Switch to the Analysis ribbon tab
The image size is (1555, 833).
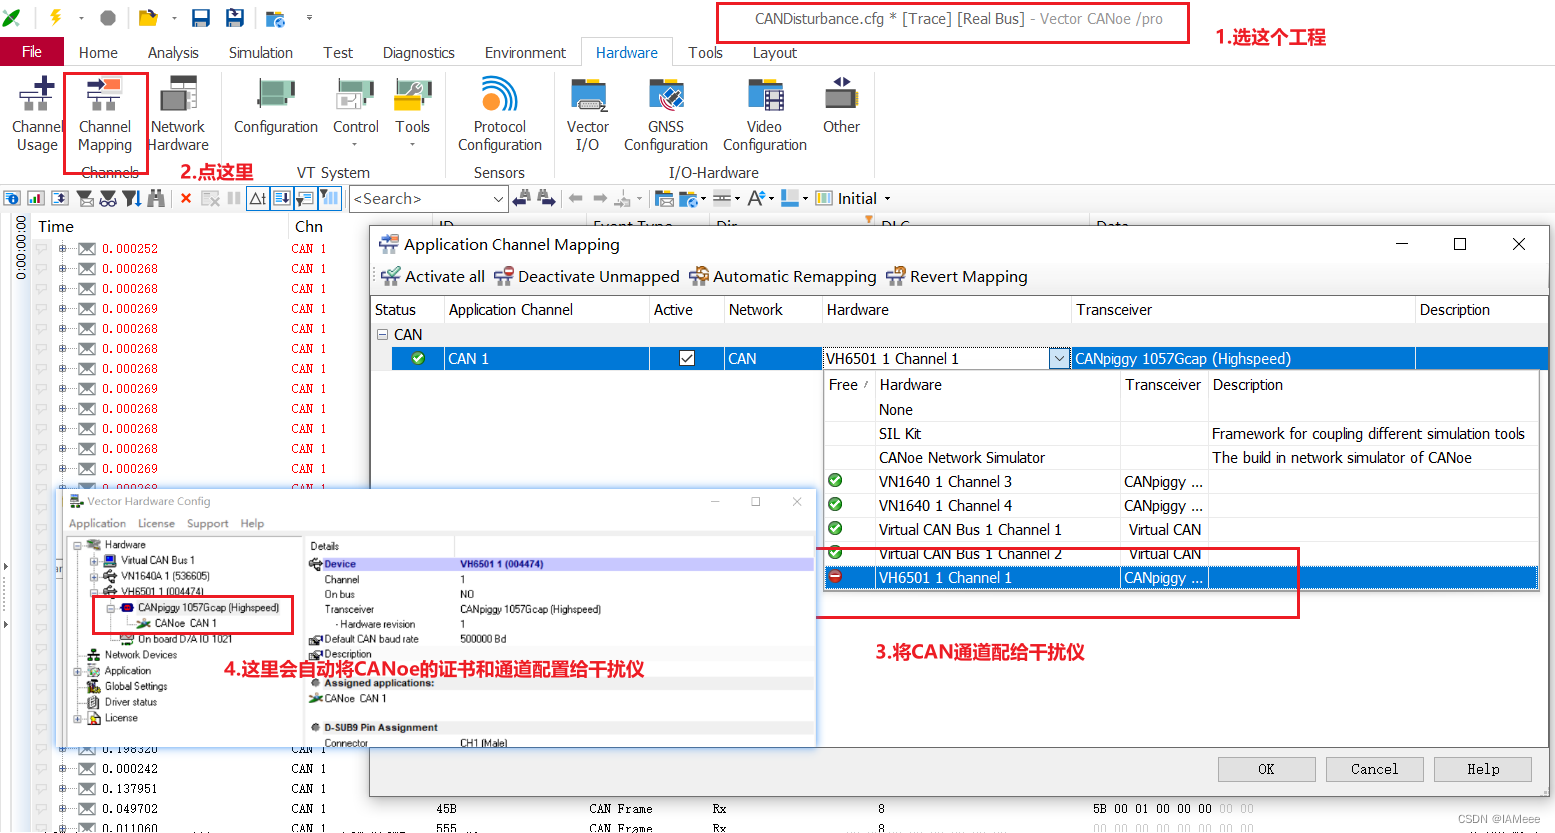[173, 52]
